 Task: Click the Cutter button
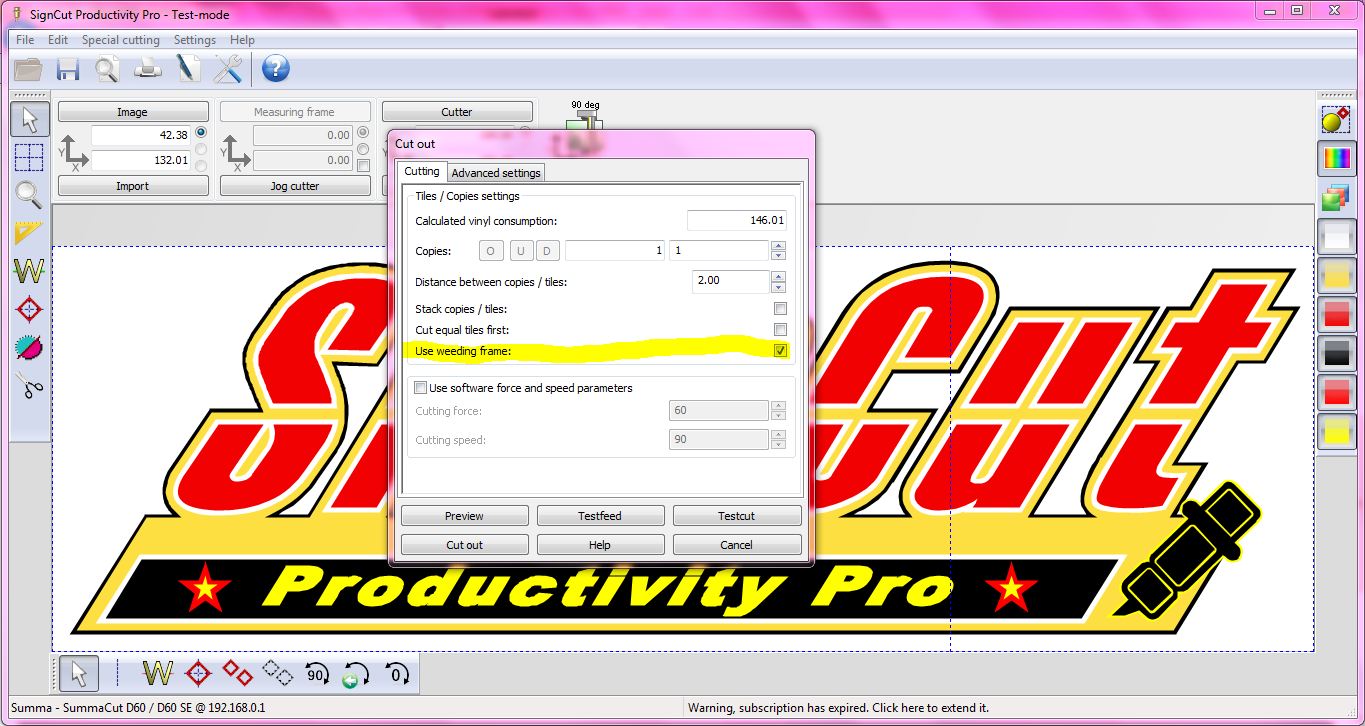coord(456,112)
